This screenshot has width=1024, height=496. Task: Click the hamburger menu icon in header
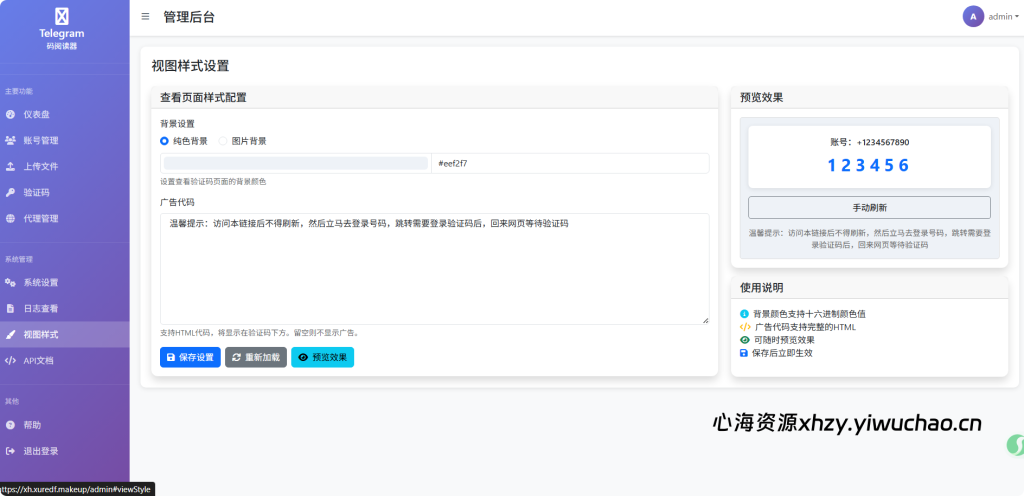tap(146, 17)
